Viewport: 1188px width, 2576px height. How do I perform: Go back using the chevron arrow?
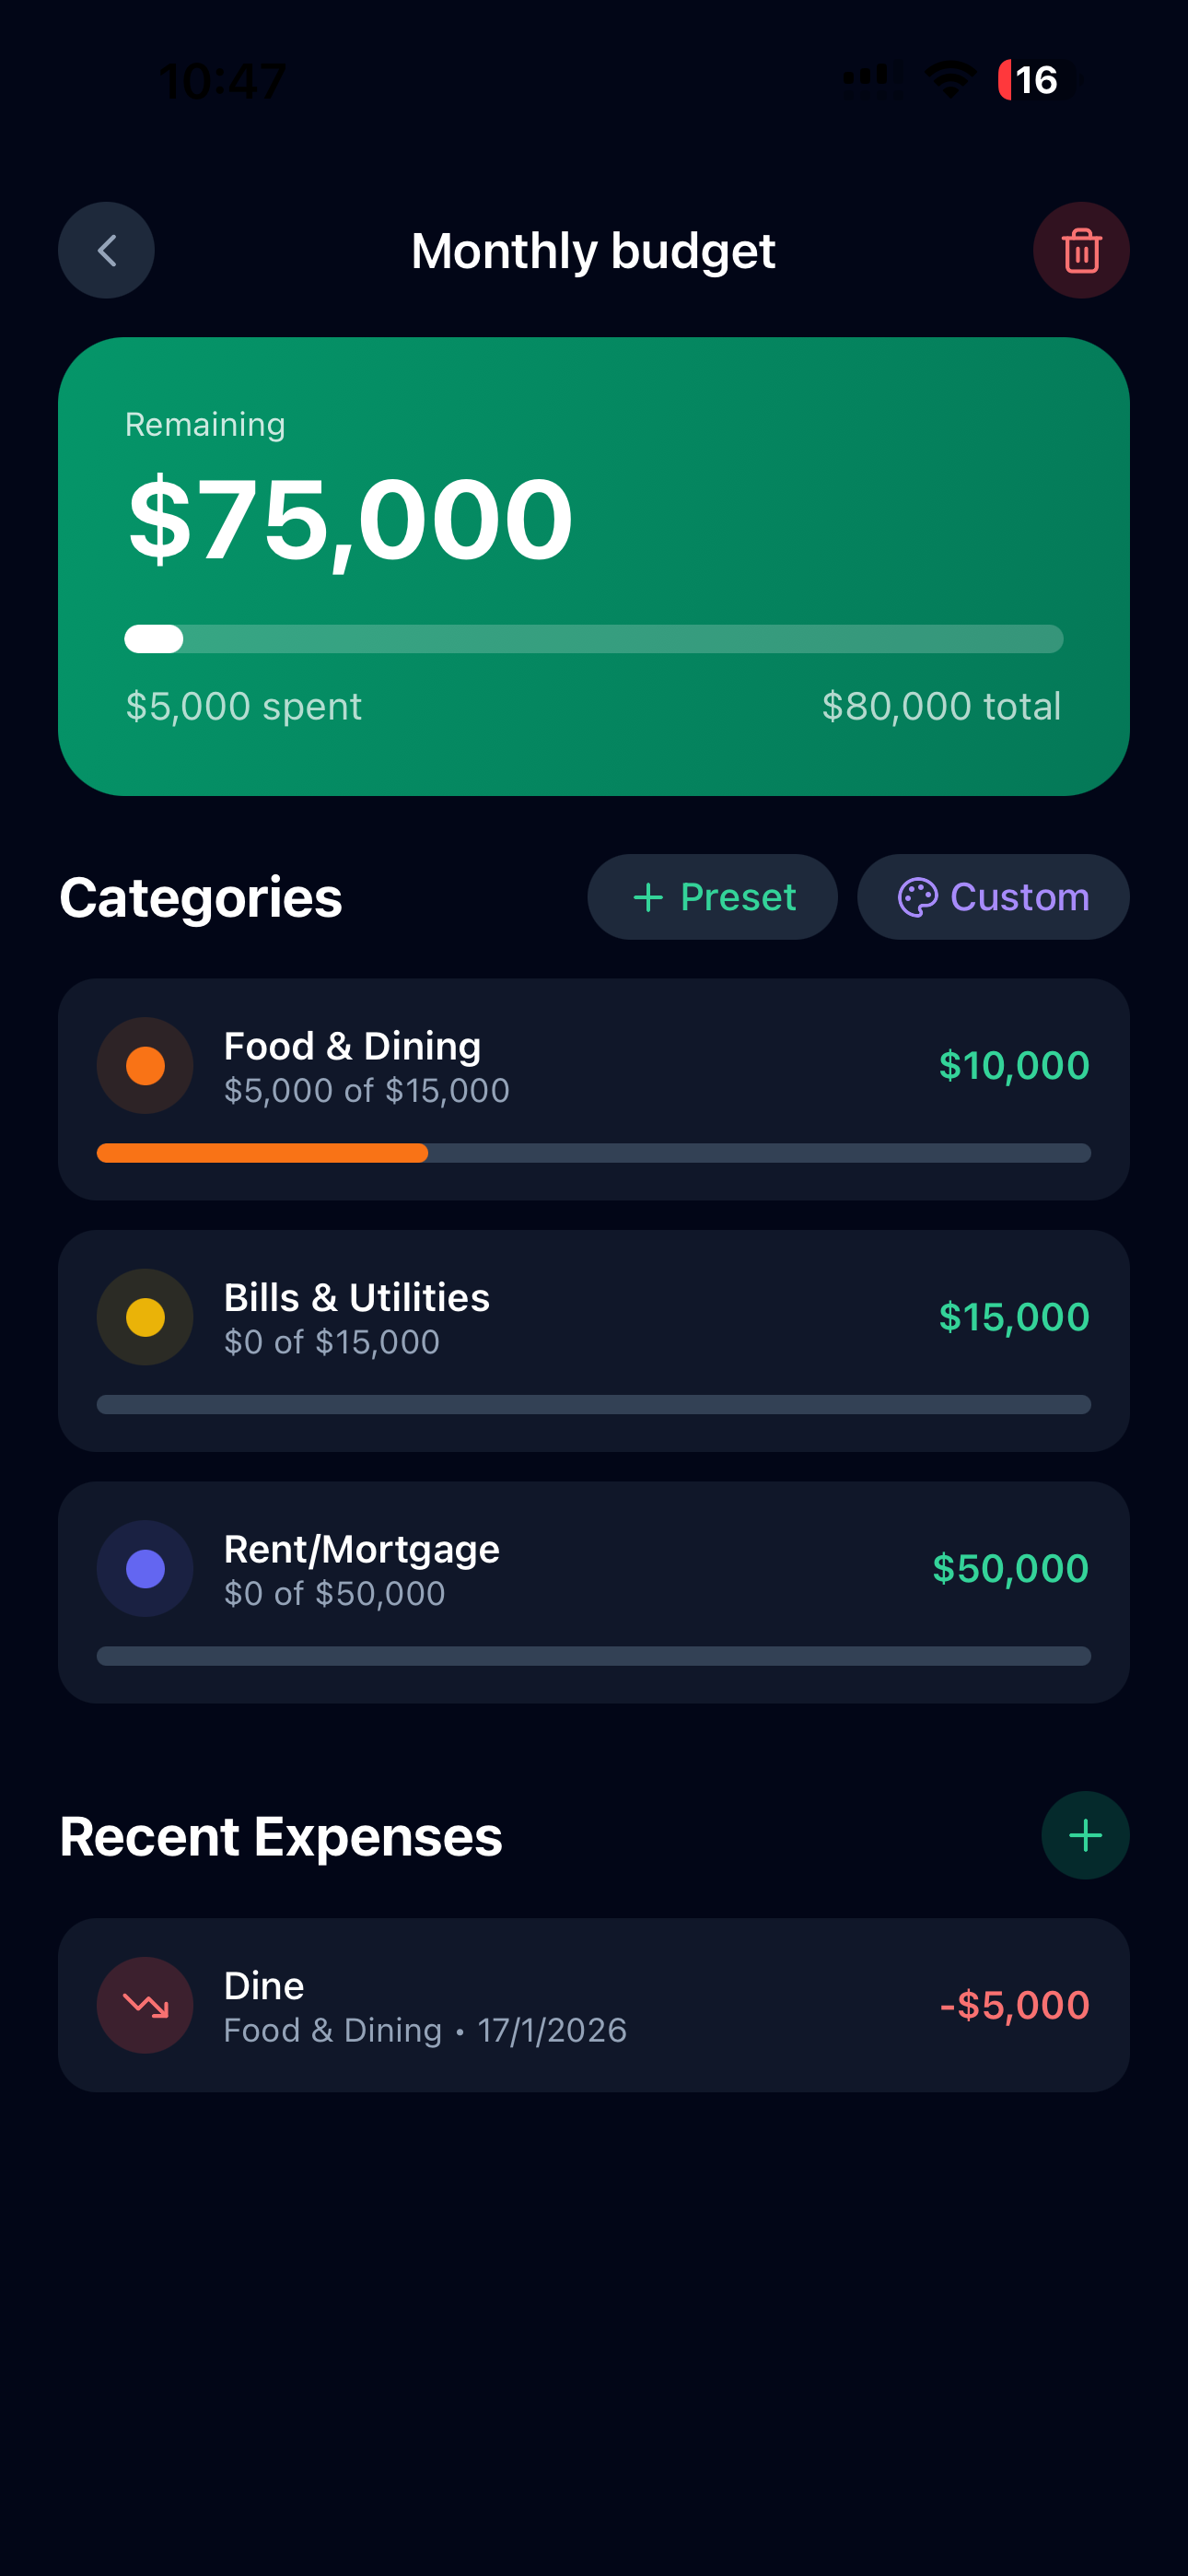coord(106,250)
